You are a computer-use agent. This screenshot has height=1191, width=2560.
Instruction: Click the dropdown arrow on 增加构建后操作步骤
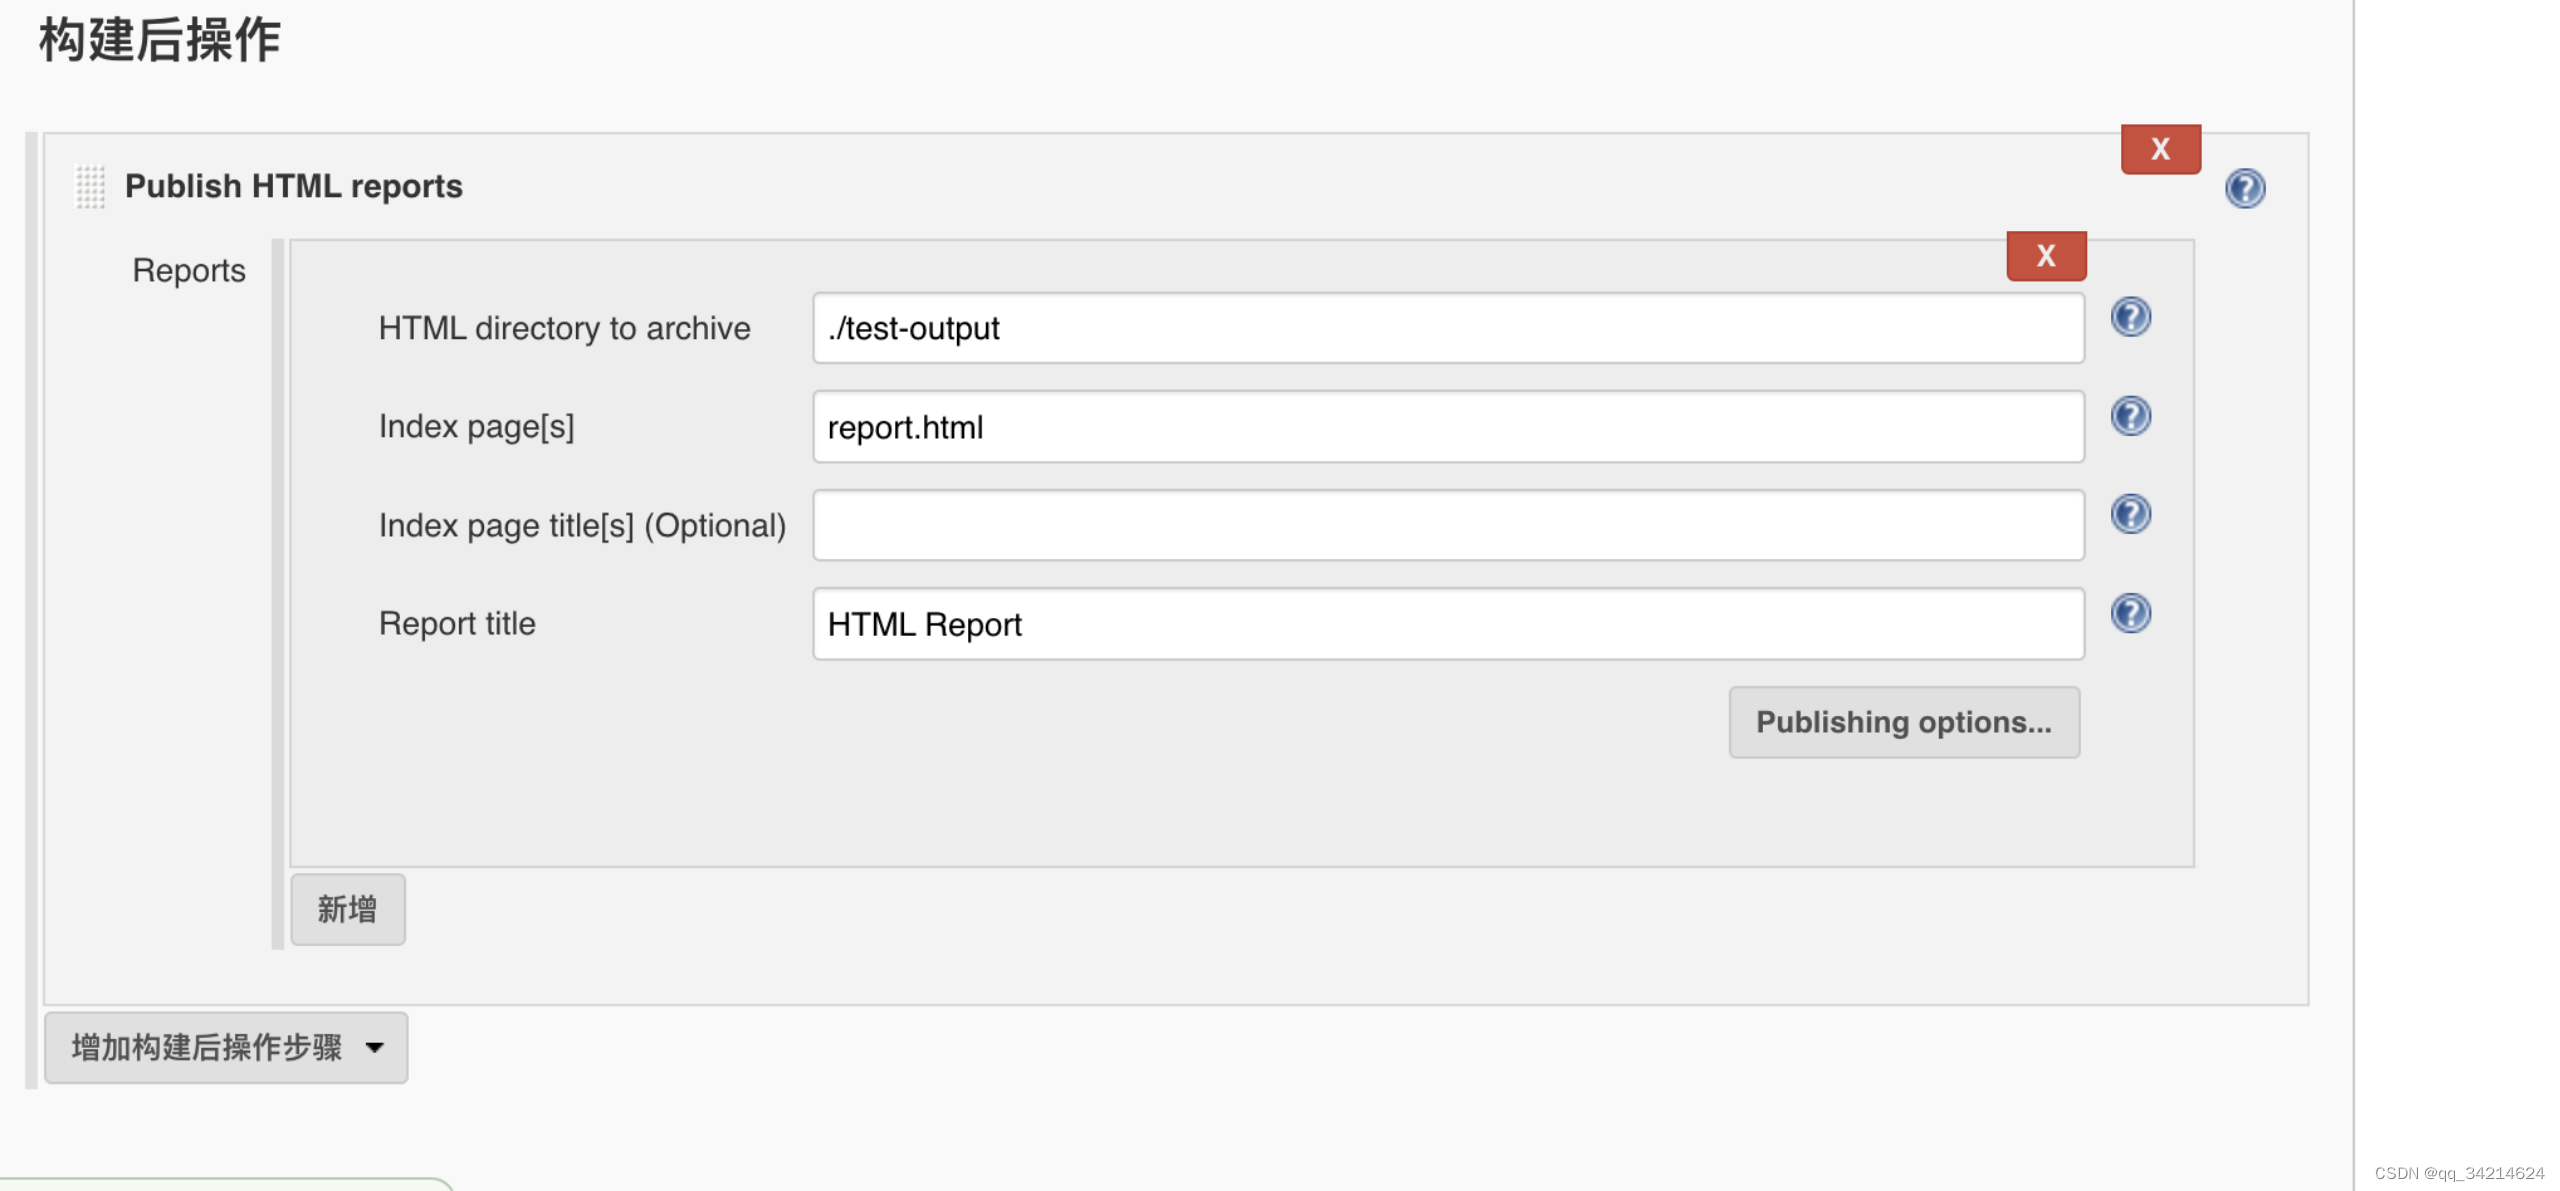[375, 1047]
